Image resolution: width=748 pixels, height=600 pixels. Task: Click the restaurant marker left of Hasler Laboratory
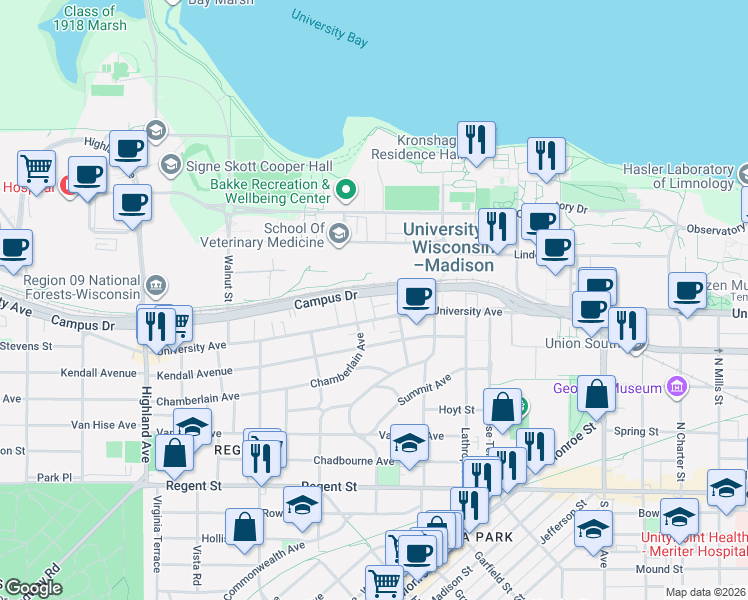[546, 159]
